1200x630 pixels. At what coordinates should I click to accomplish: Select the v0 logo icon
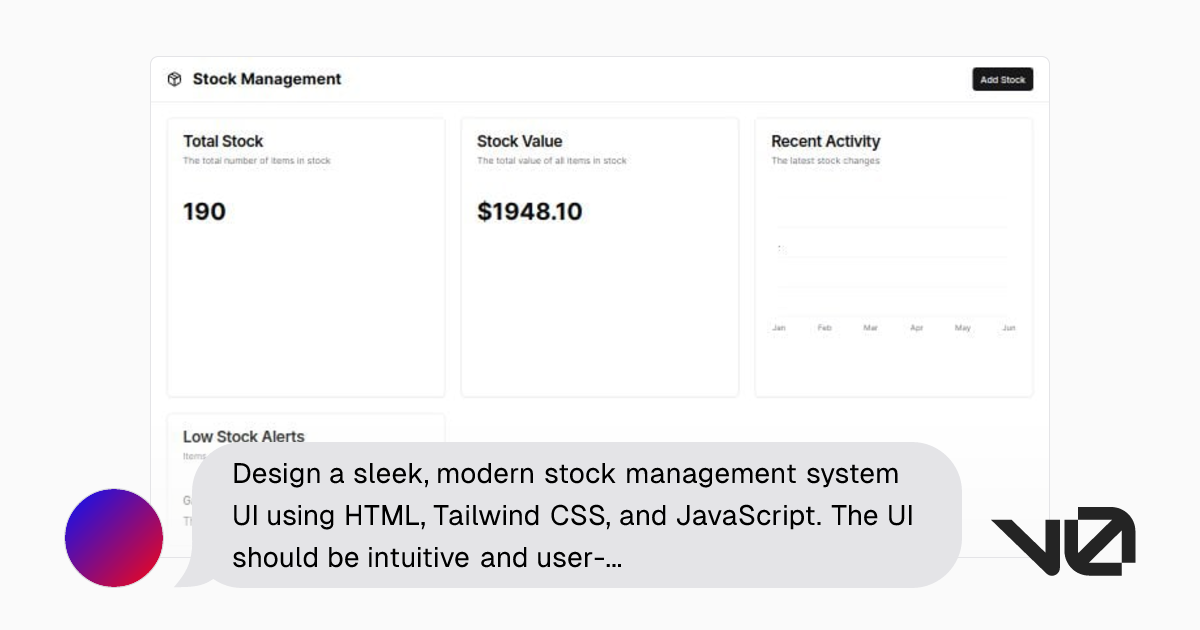1063,538
